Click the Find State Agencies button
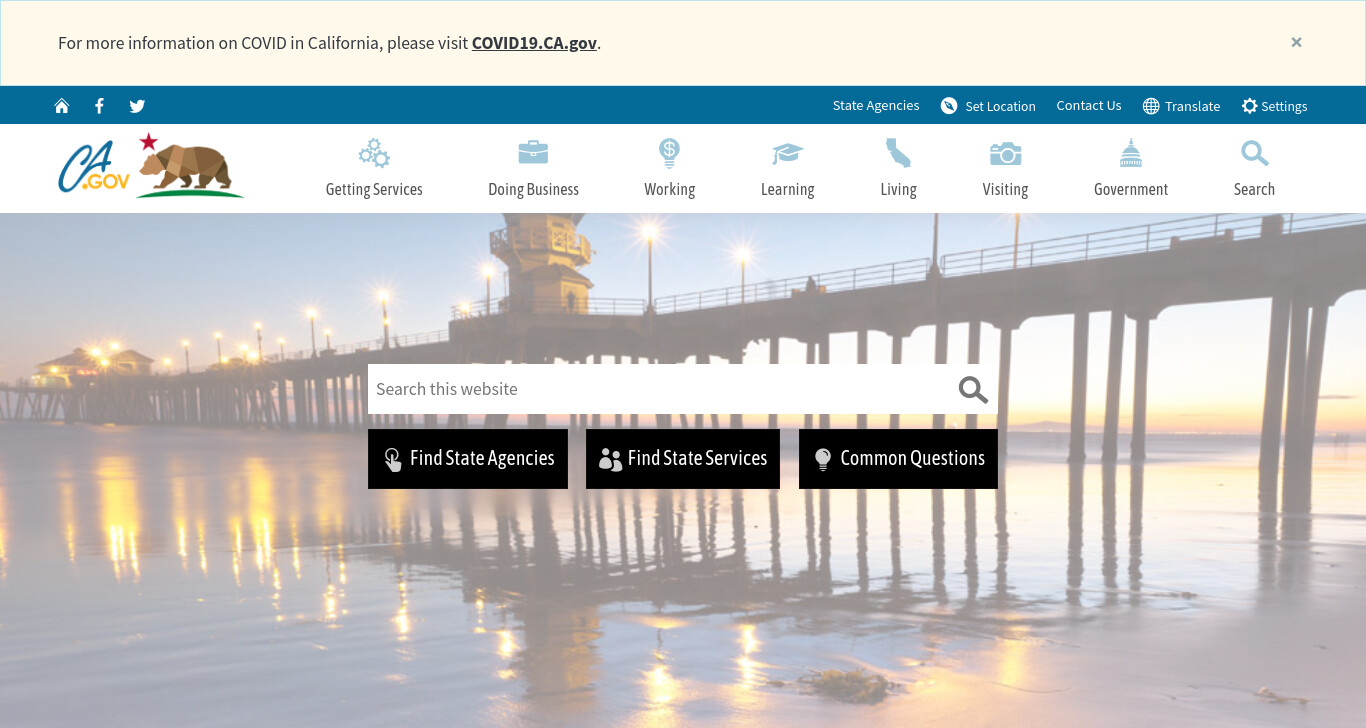Viewport: 1366px width, 728px height. point(468,459)
